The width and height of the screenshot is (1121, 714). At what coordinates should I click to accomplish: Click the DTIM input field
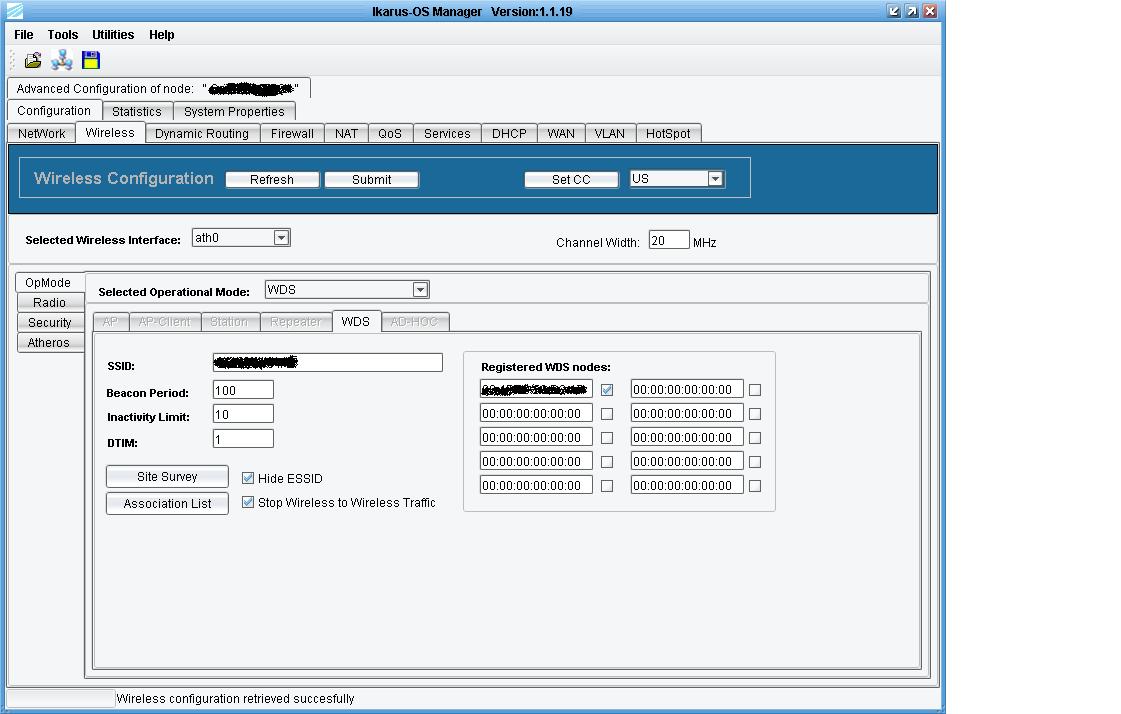[x=243, y=438]
